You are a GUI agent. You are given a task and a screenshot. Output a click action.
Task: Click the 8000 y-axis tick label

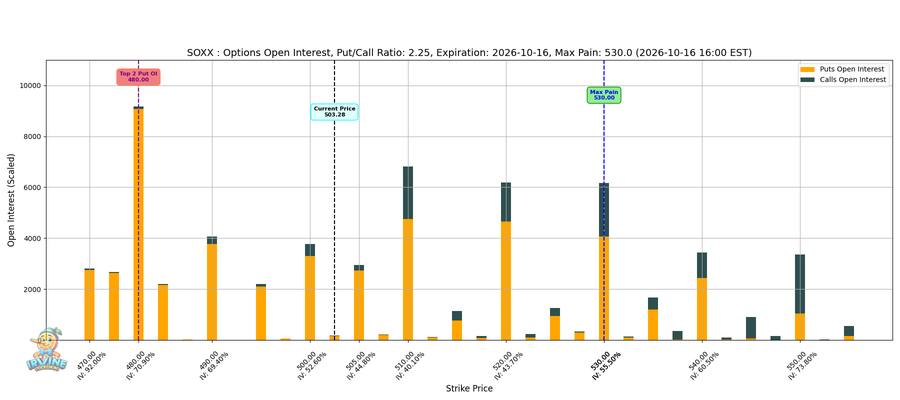pos(31,137)
